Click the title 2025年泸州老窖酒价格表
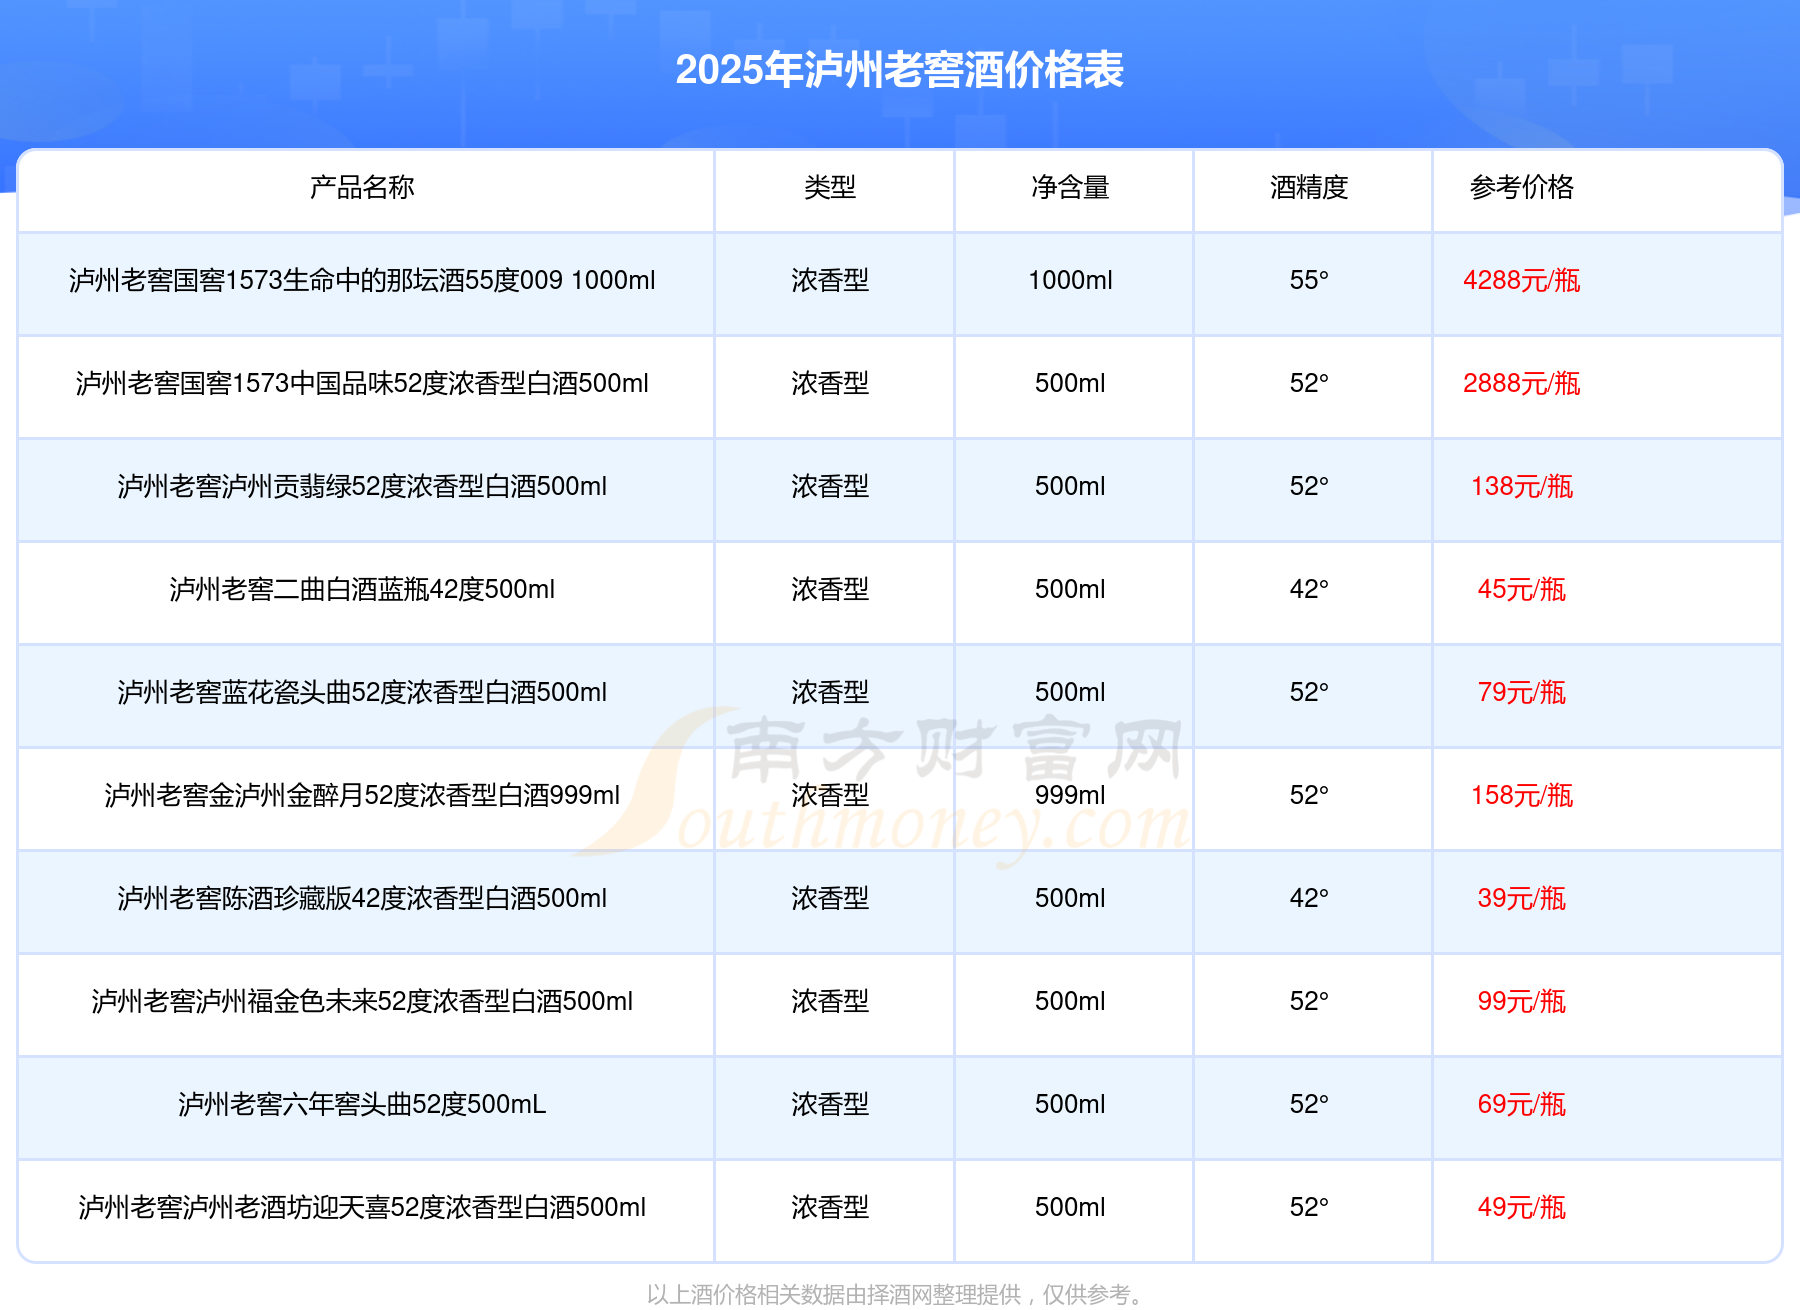This screenshot has height=1310, width=1800. coord(899,70)
